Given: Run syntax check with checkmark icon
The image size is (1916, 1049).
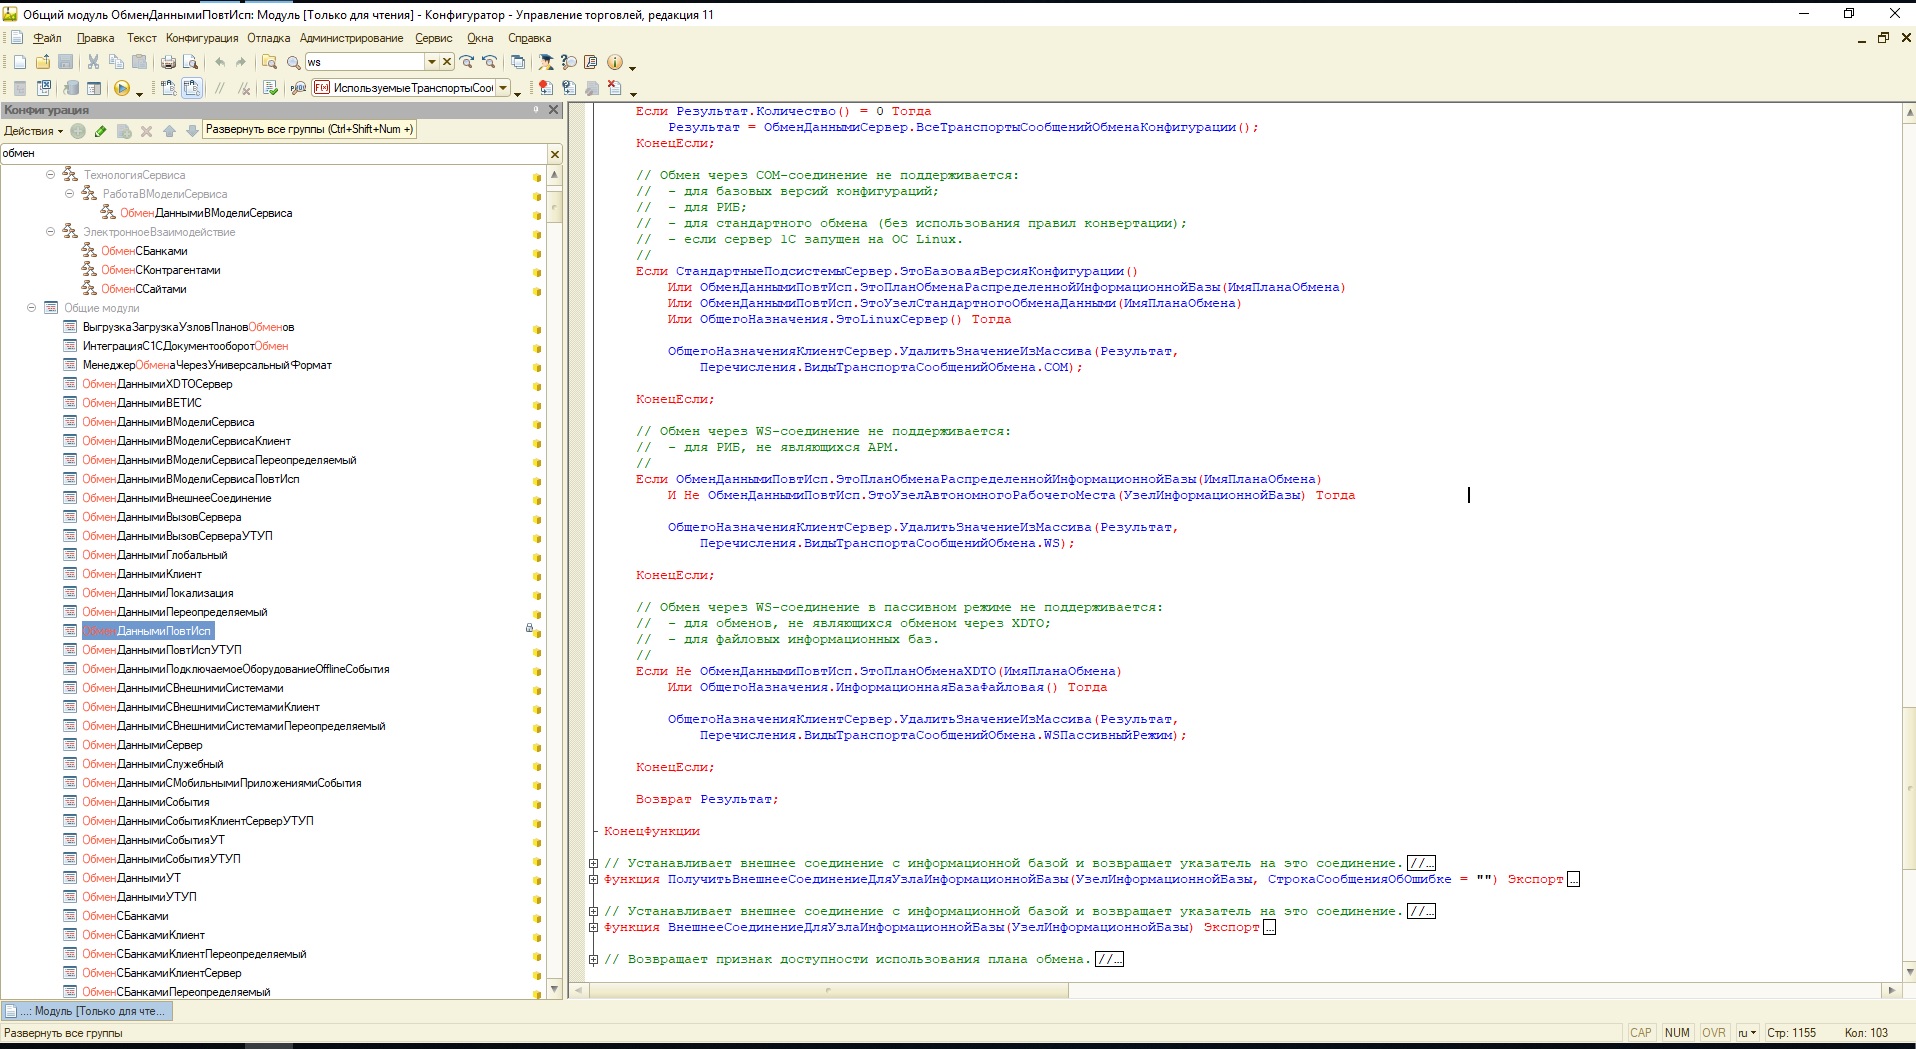Looking at the screenshot, I should 270,88.
